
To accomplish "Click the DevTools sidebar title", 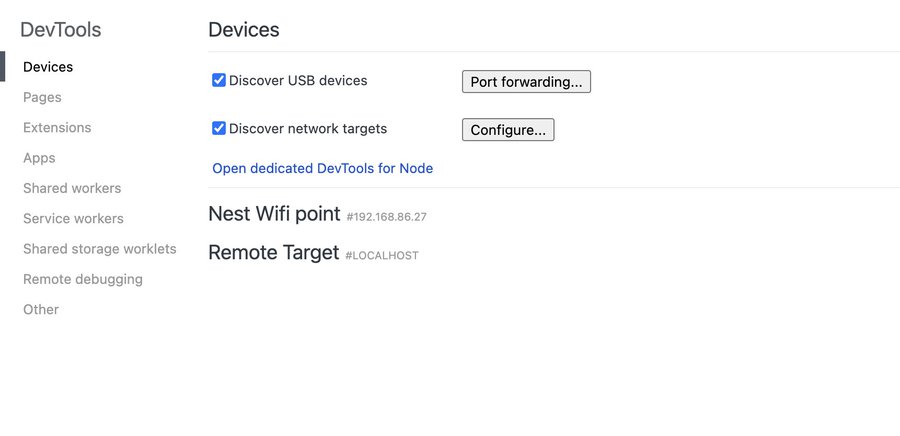I will point(60,30).
